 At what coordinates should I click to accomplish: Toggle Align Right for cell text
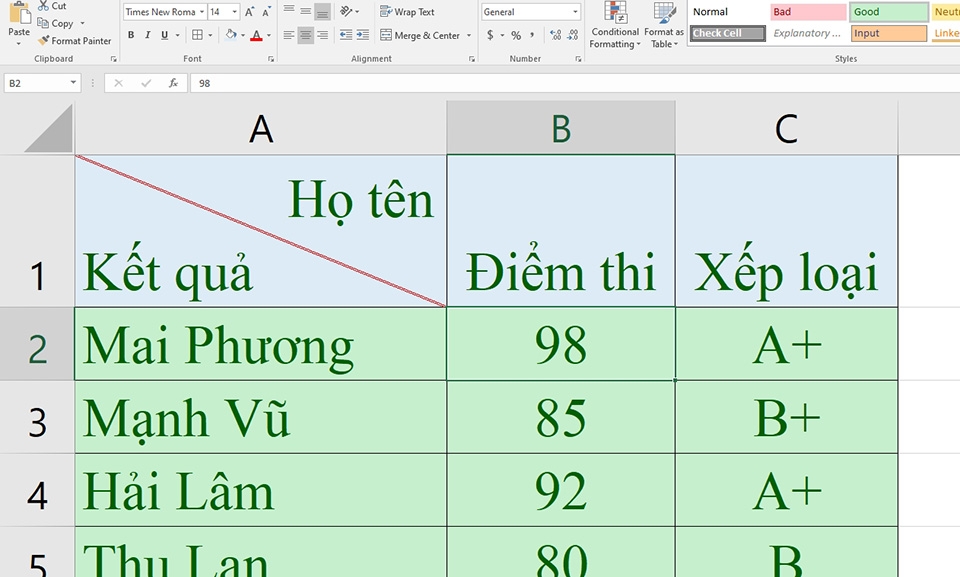(x=322, y=35)
